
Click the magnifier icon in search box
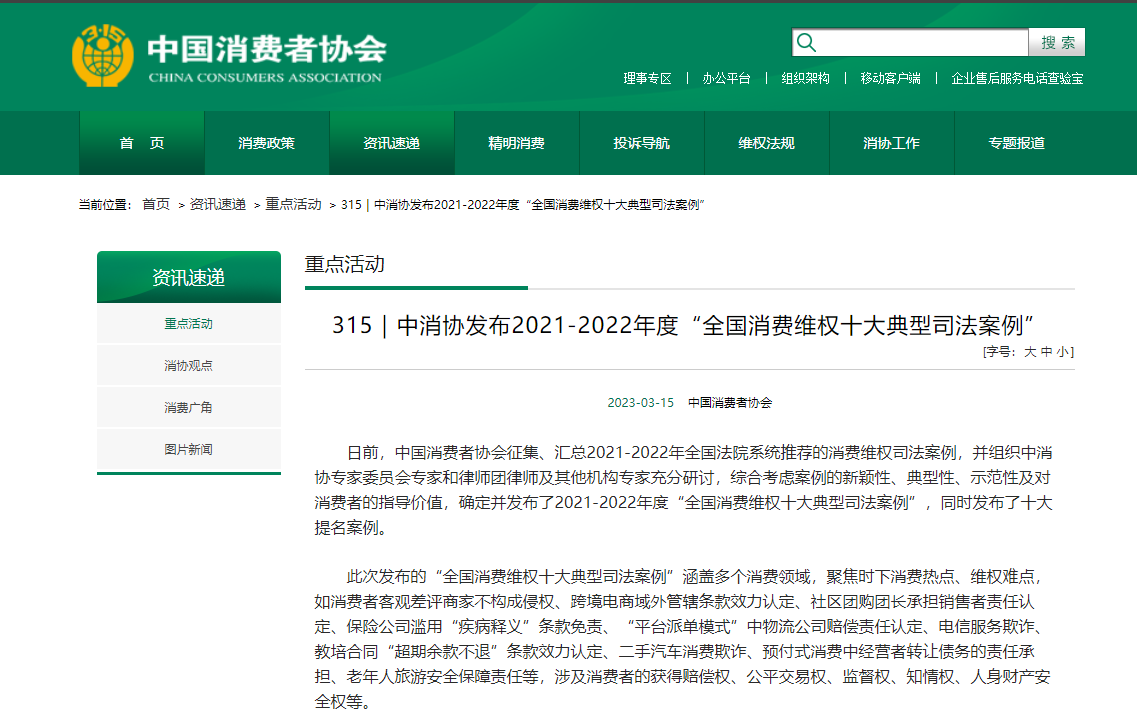tap(806, 43)
